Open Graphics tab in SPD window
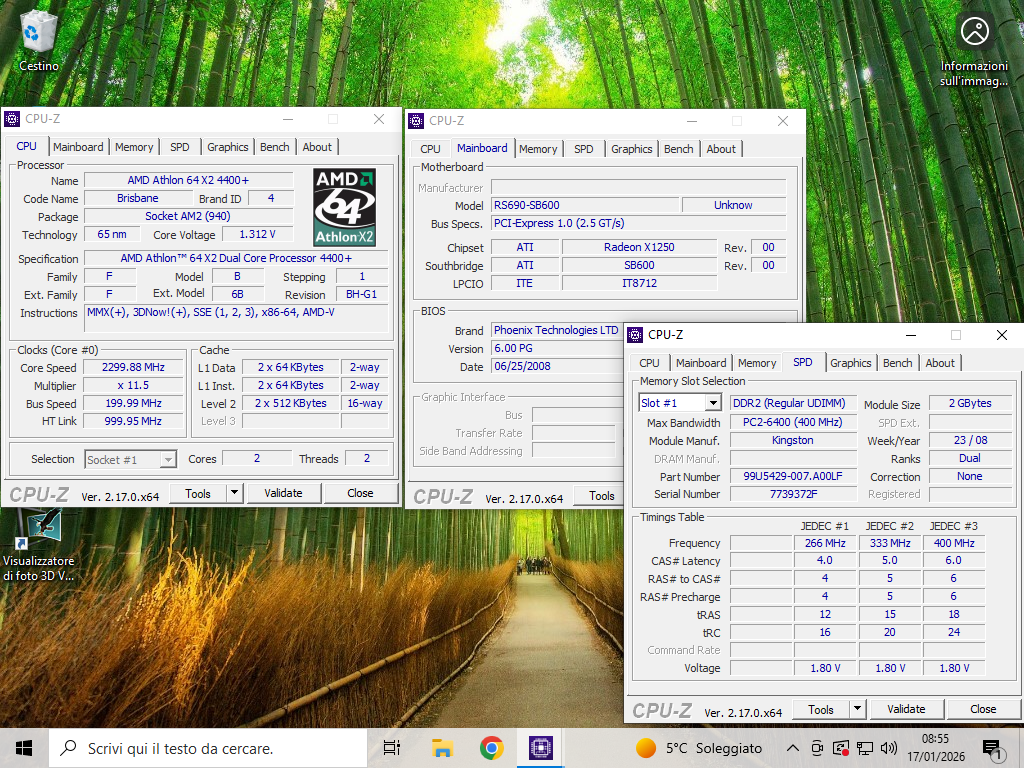 coord(850,363)
